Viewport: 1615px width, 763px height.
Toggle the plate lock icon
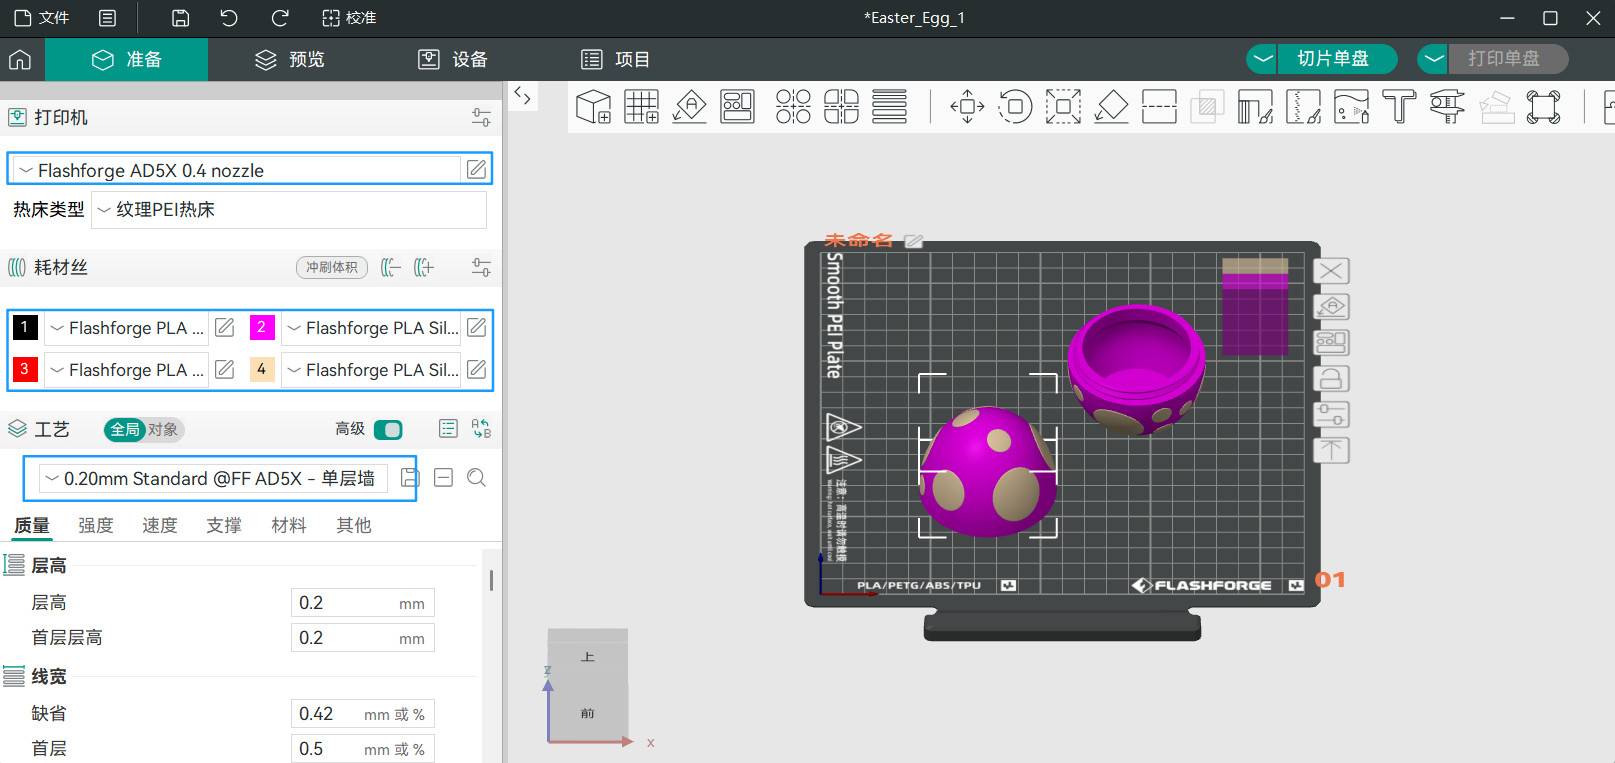(1331, 379)
